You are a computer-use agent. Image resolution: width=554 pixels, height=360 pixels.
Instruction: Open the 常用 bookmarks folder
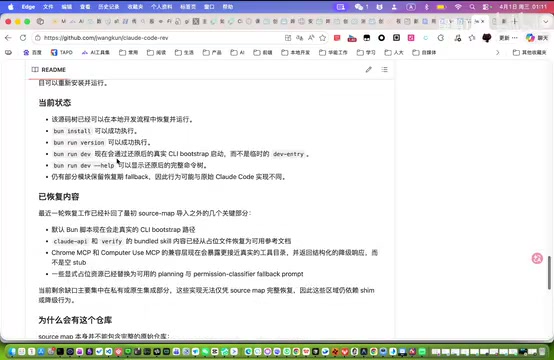[x=129, y=53]
